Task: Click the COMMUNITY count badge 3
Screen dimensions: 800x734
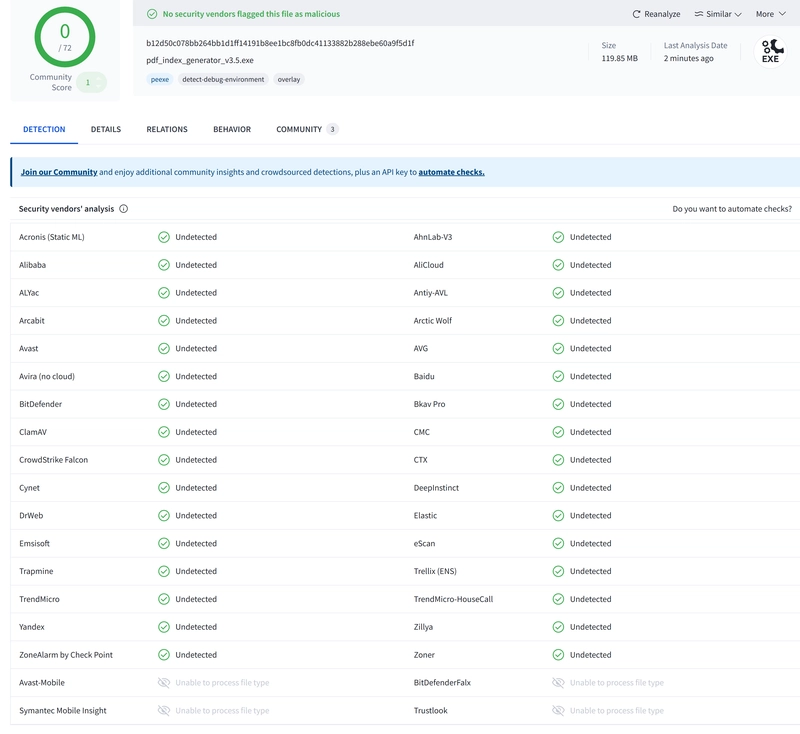Action: click(332, 130)
